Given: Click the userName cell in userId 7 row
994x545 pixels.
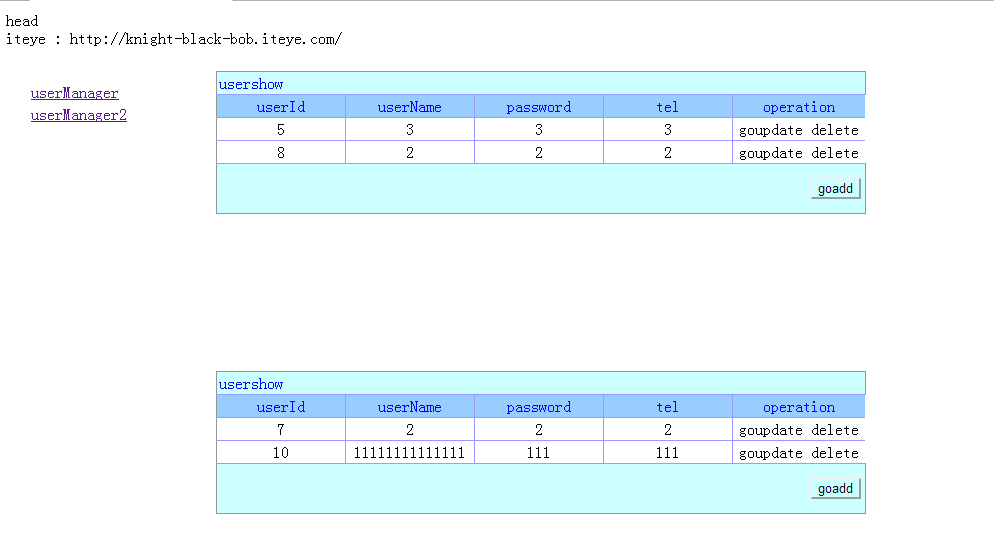Looking at the screenshot, I should click(x=410, y=429).
